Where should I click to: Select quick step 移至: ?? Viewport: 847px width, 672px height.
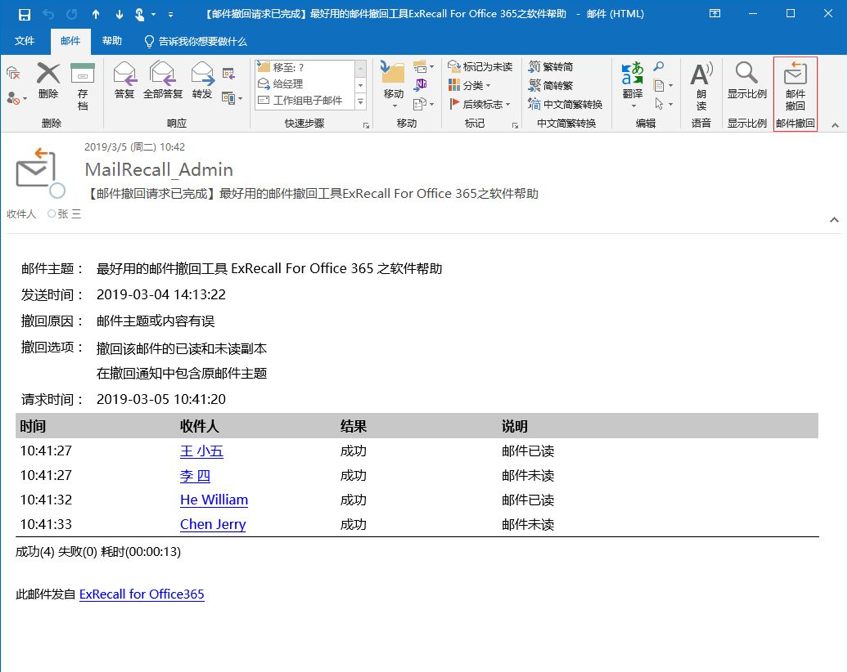pos(305,68)
